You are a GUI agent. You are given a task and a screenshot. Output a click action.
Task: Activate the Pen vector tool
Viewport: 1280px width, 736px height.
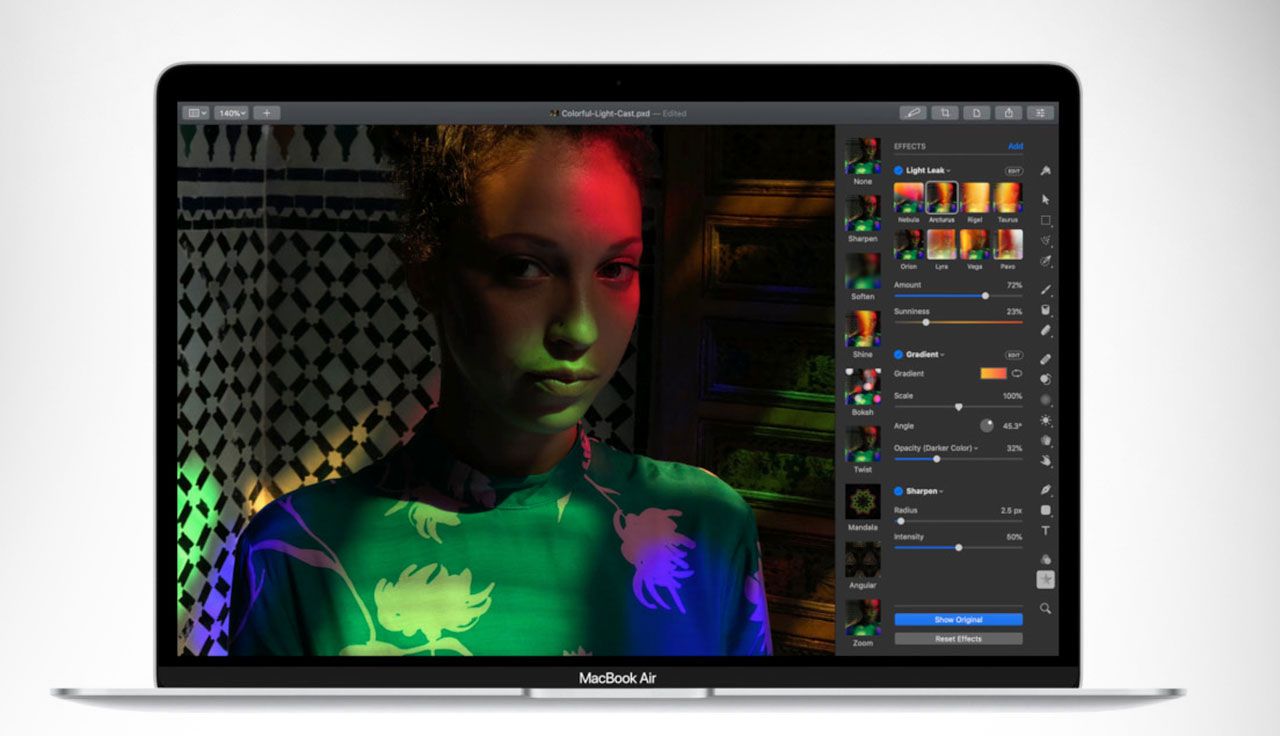click(1046, 490)
